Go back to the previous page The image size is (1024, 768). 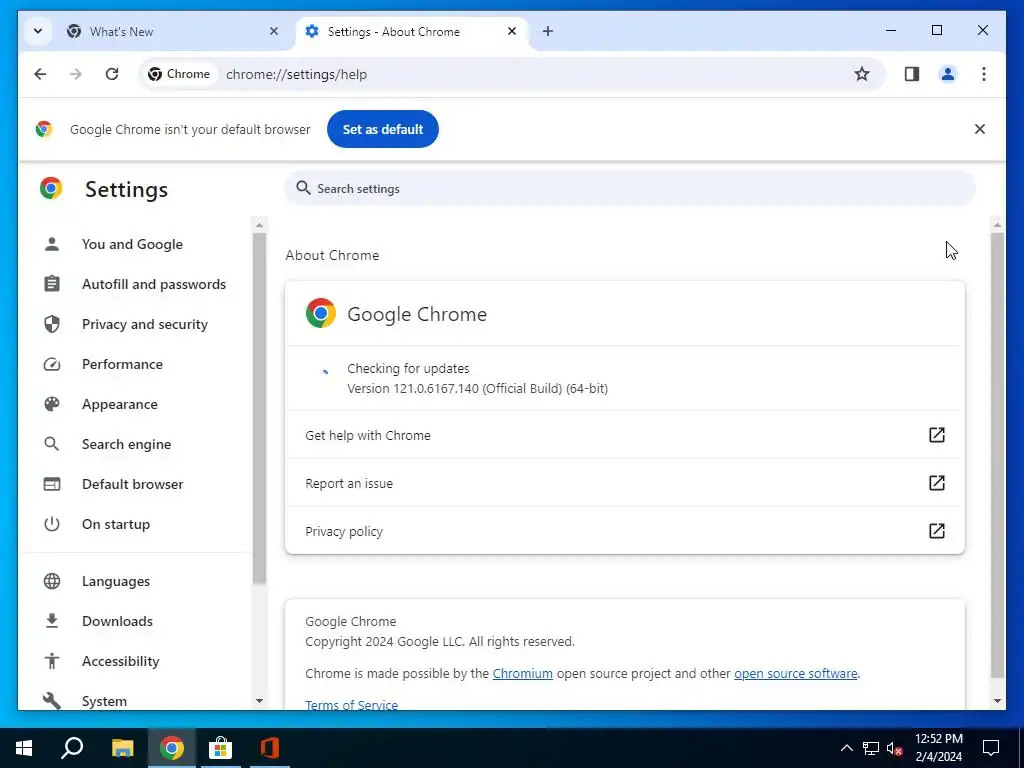40,74
